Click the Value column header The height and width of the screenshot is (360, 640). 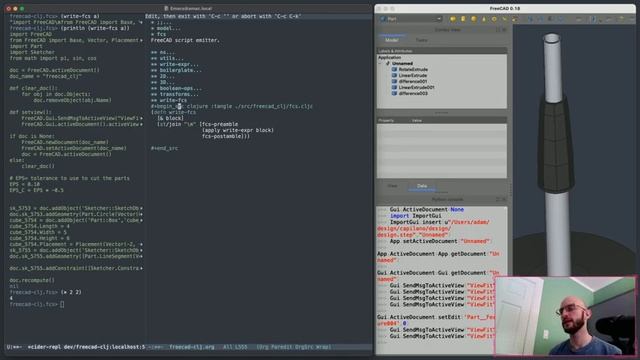[x=417, y=120]
